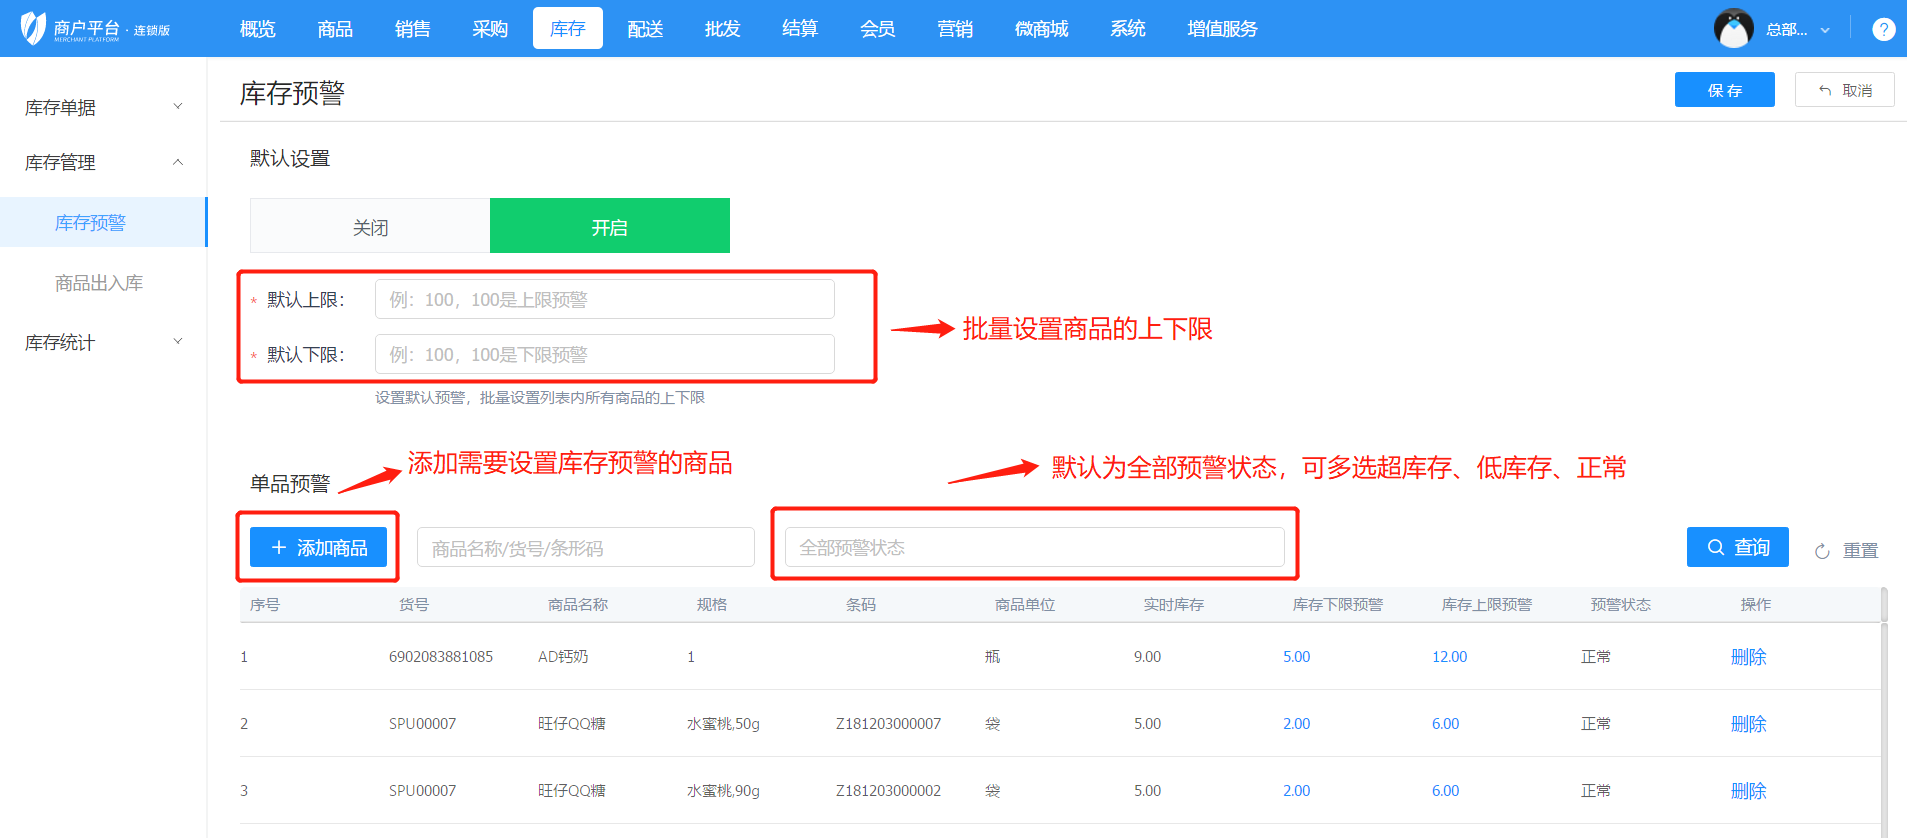Viewport: 1907px width, 838px height.
Task: Go to the 销售 top menu tab
Action: point(412,29)
